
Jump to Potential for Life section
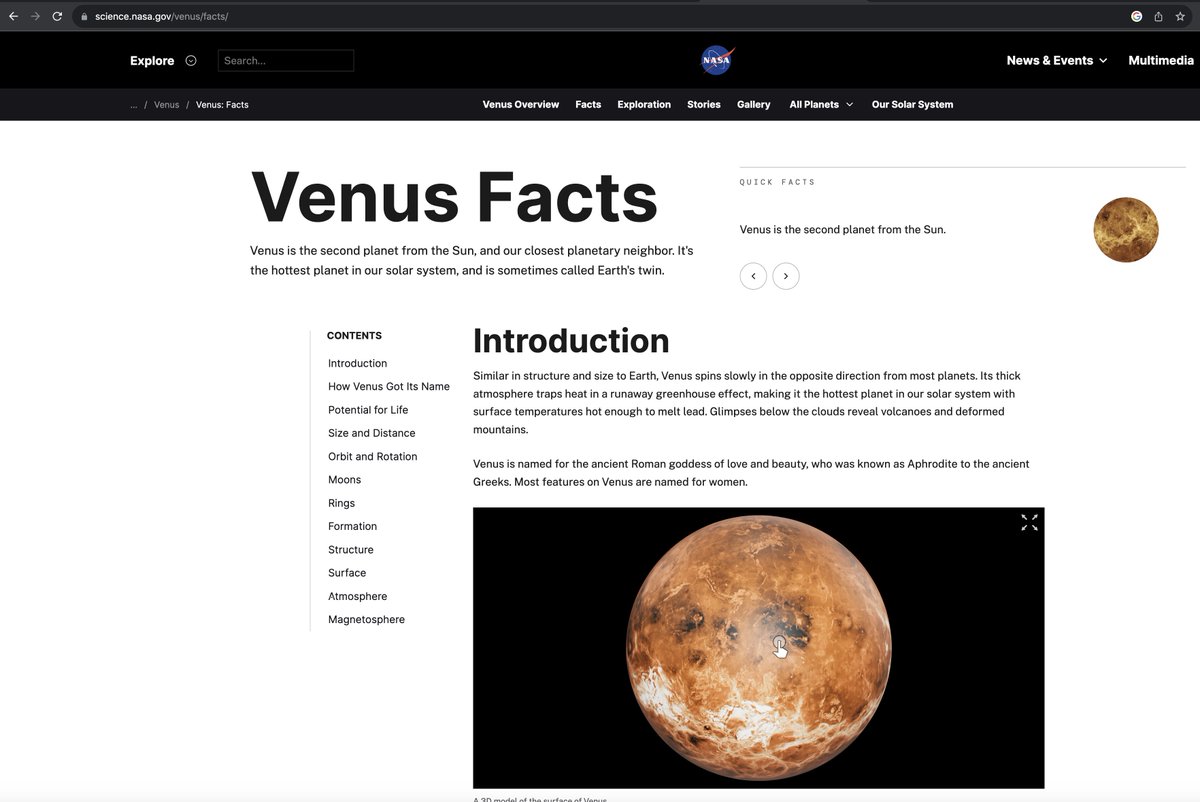[x=368, y=410]
